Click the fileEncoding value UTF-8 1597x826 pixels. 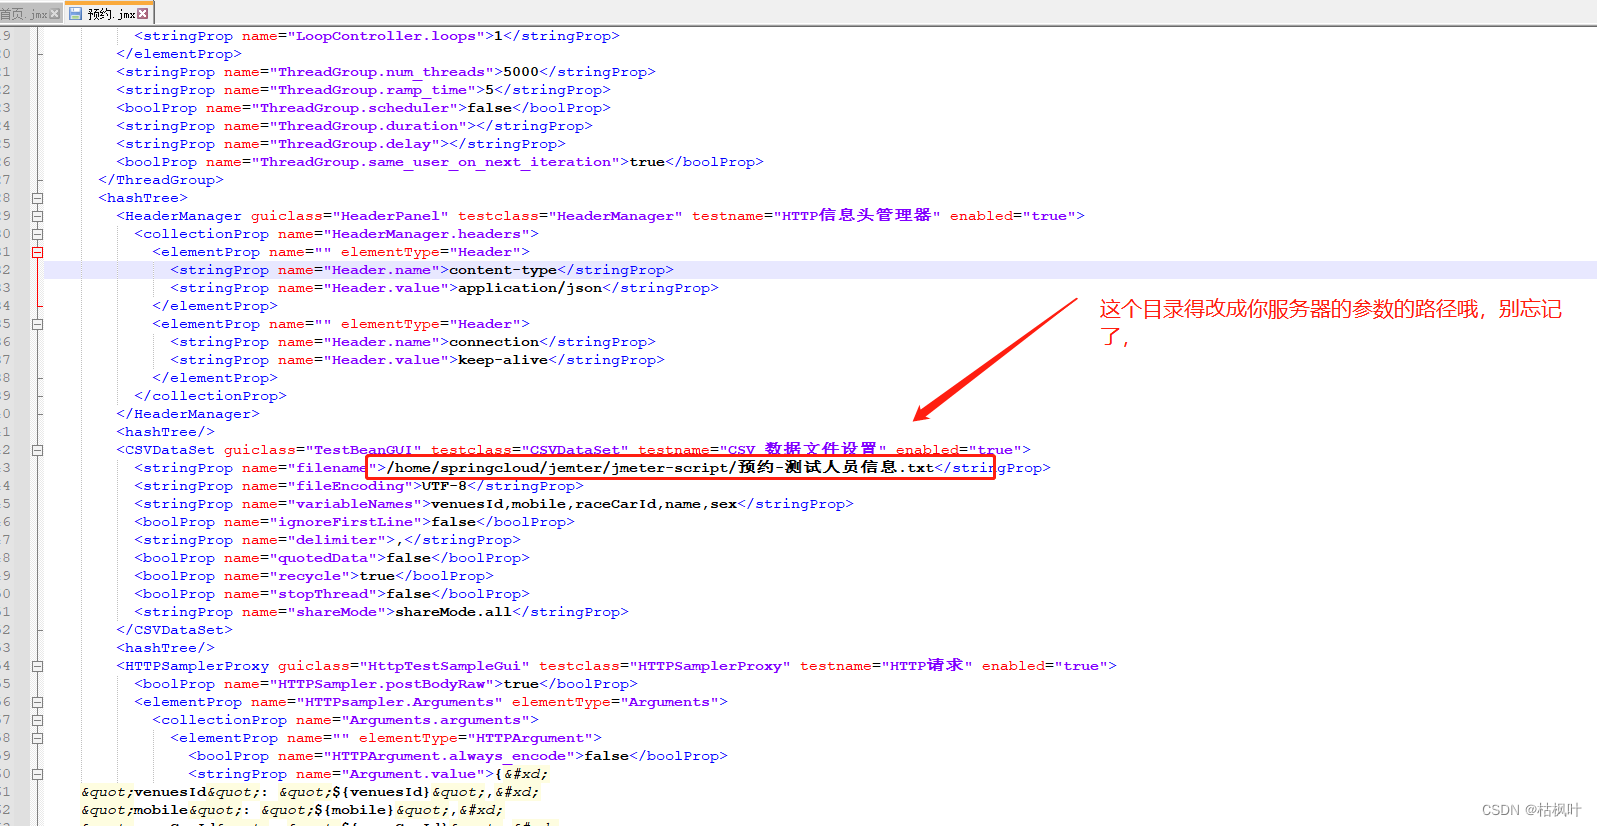pyautogui.click(x=444, y=486)
